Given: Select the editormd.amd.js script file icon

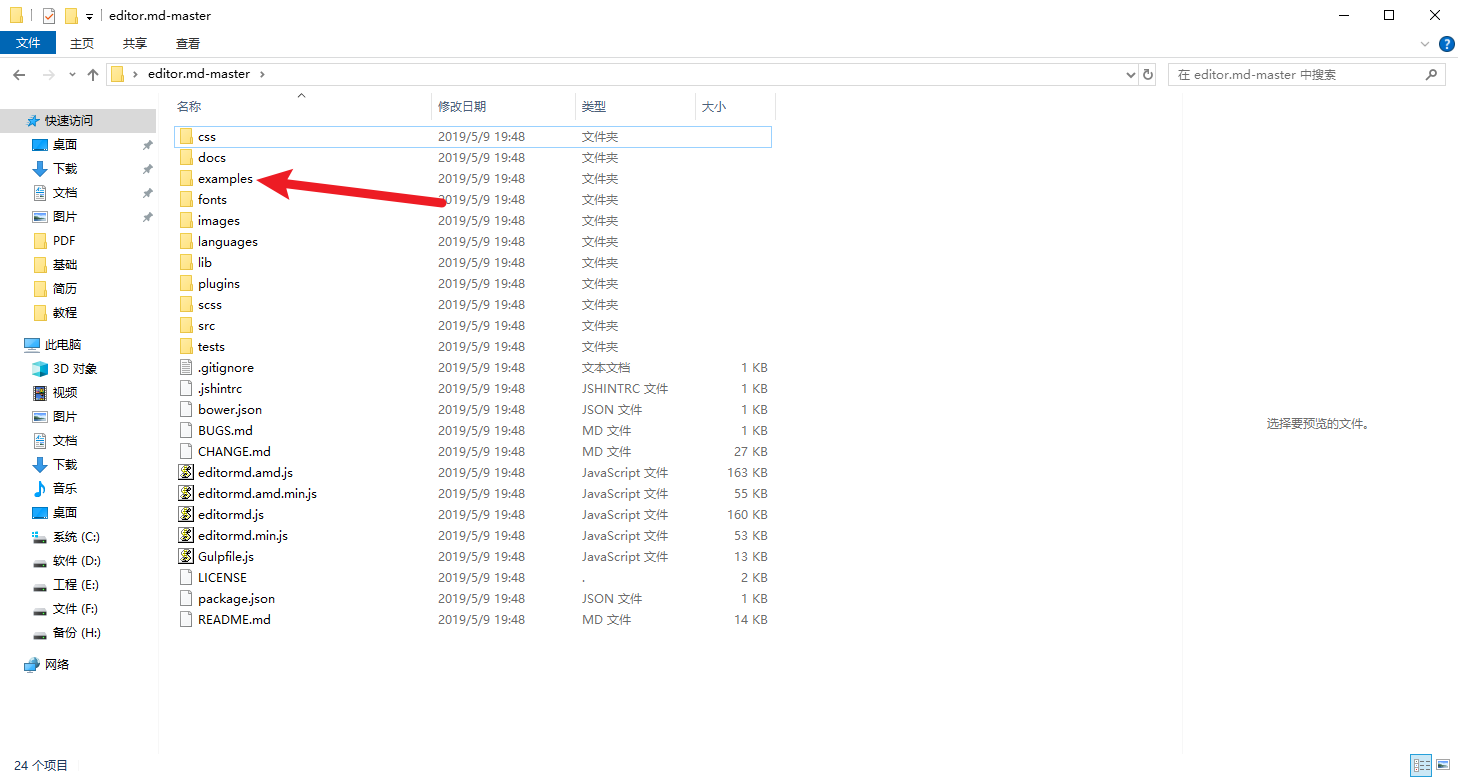Looking at the screenshot, I should 186,472.
